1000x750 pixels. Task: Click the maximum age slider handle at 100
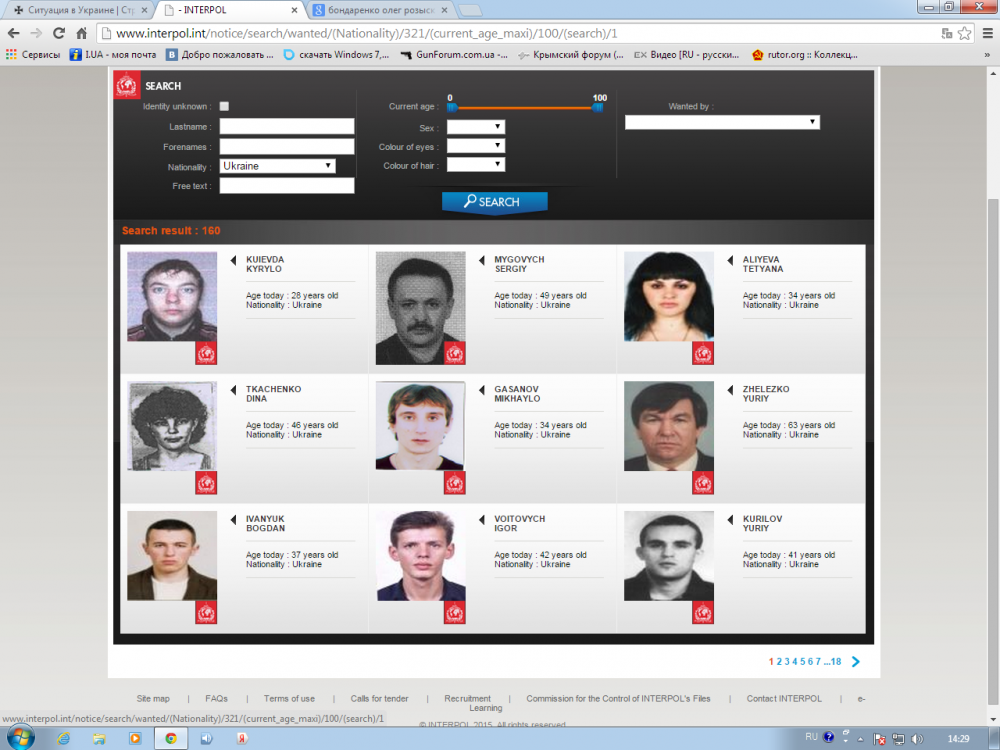tap(598, 107)
